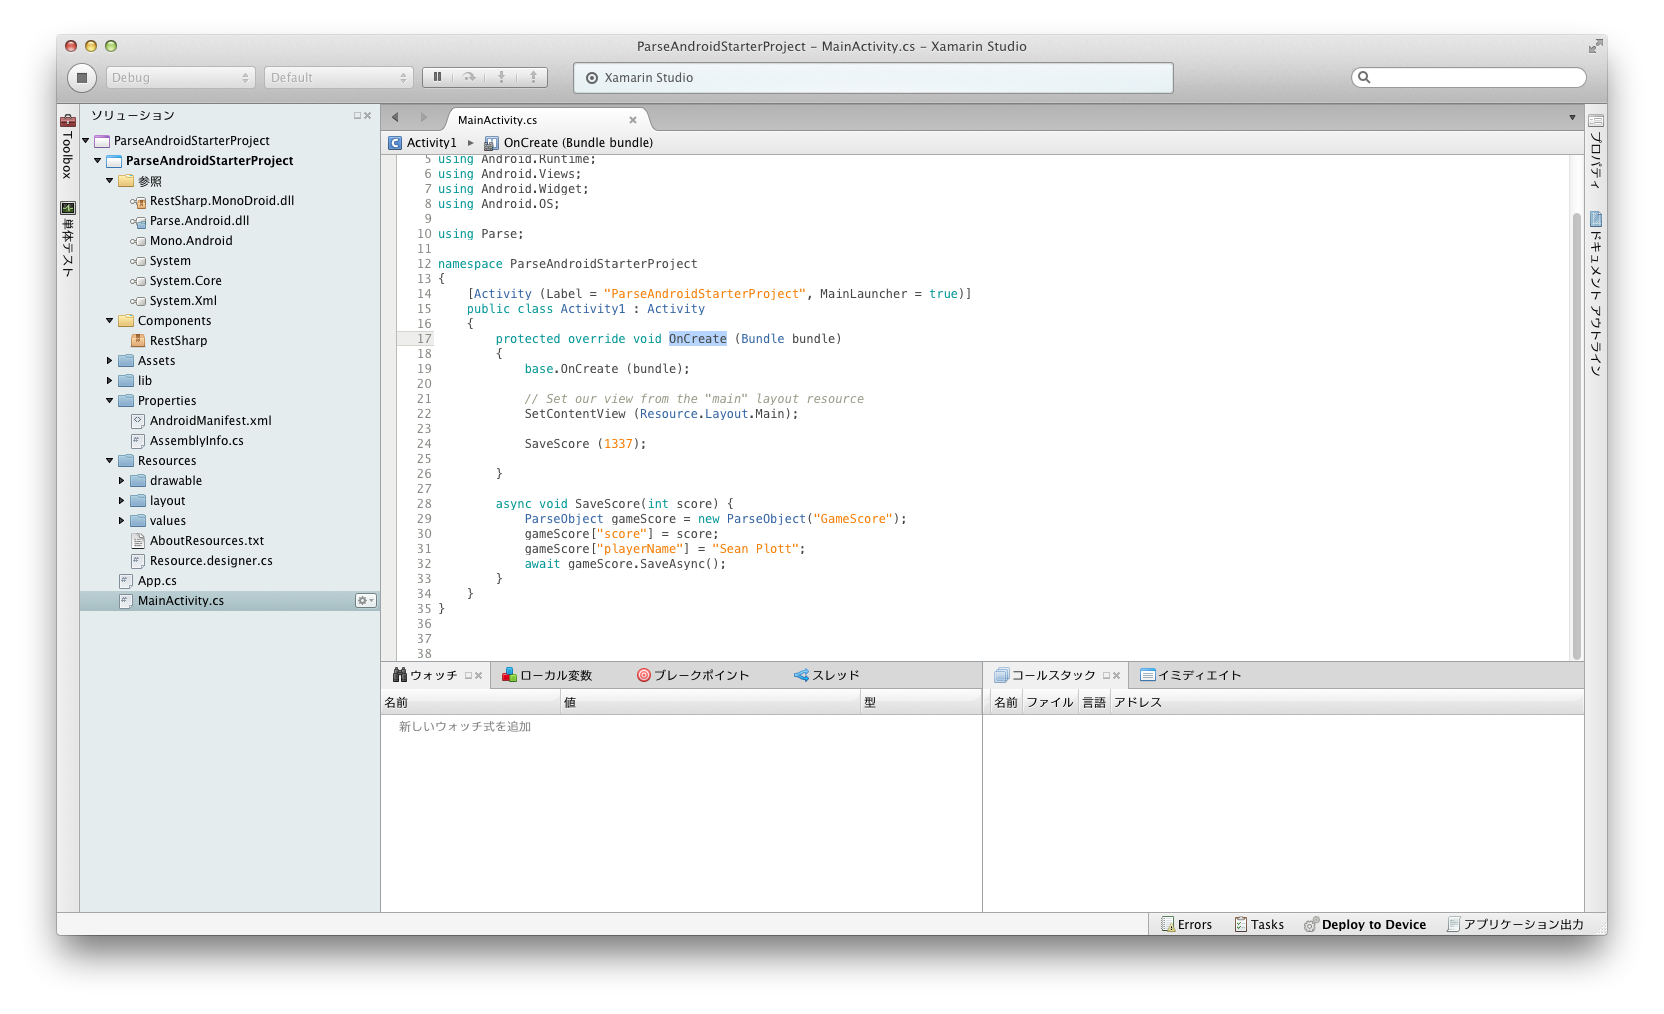Select Mono.Android reference
The width and height of the screenshot is (1664, 1014).
(191, 241)
